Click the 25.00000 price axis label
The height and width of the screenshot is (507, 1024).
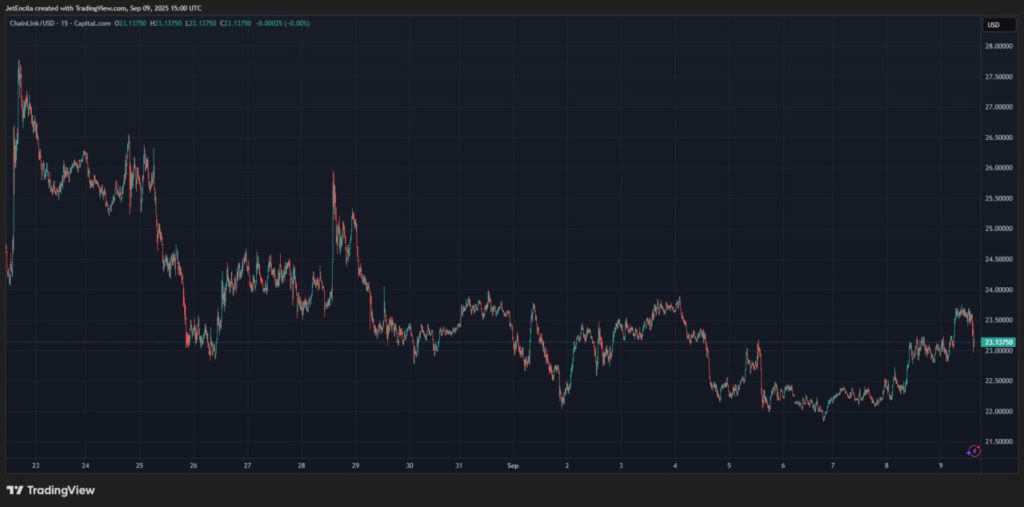coord(999,229)
